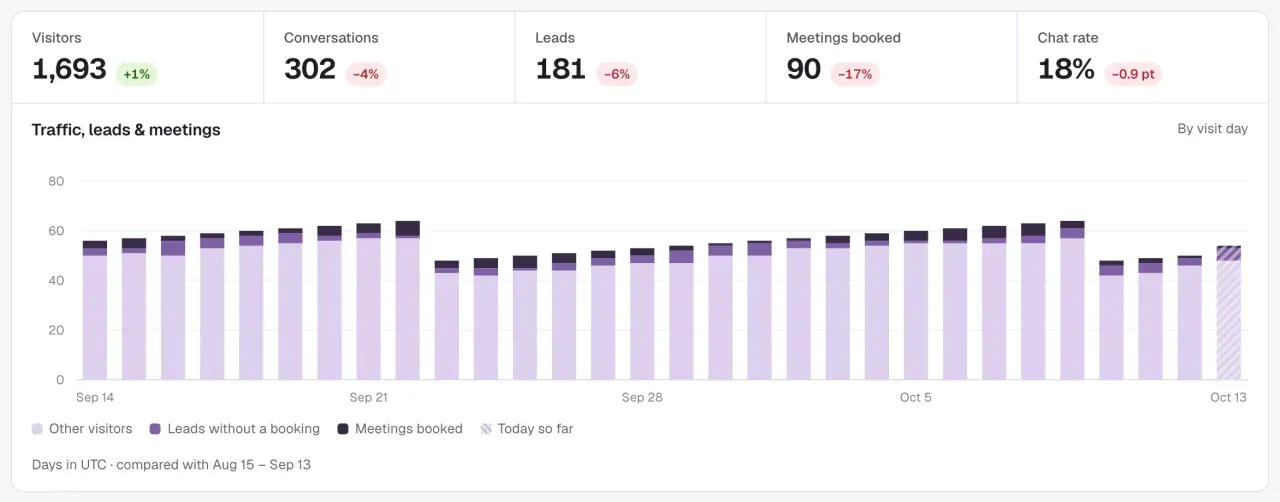Click the 20 y-axis tick label
1280x502 pixels.
pos(56,330)
